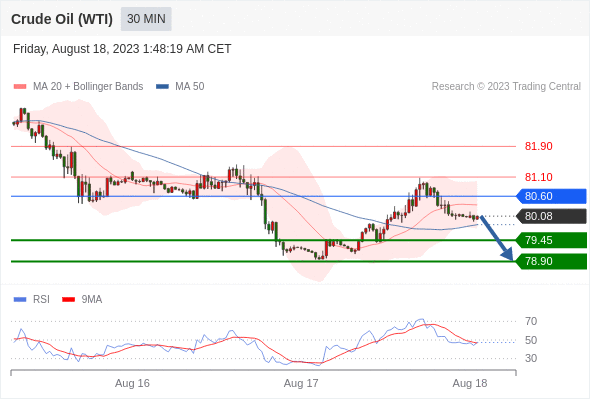The width and height of the screenshot is (590, 400).
Task: Click the green 79.45 support price tag
Action: tap(551, 240)
